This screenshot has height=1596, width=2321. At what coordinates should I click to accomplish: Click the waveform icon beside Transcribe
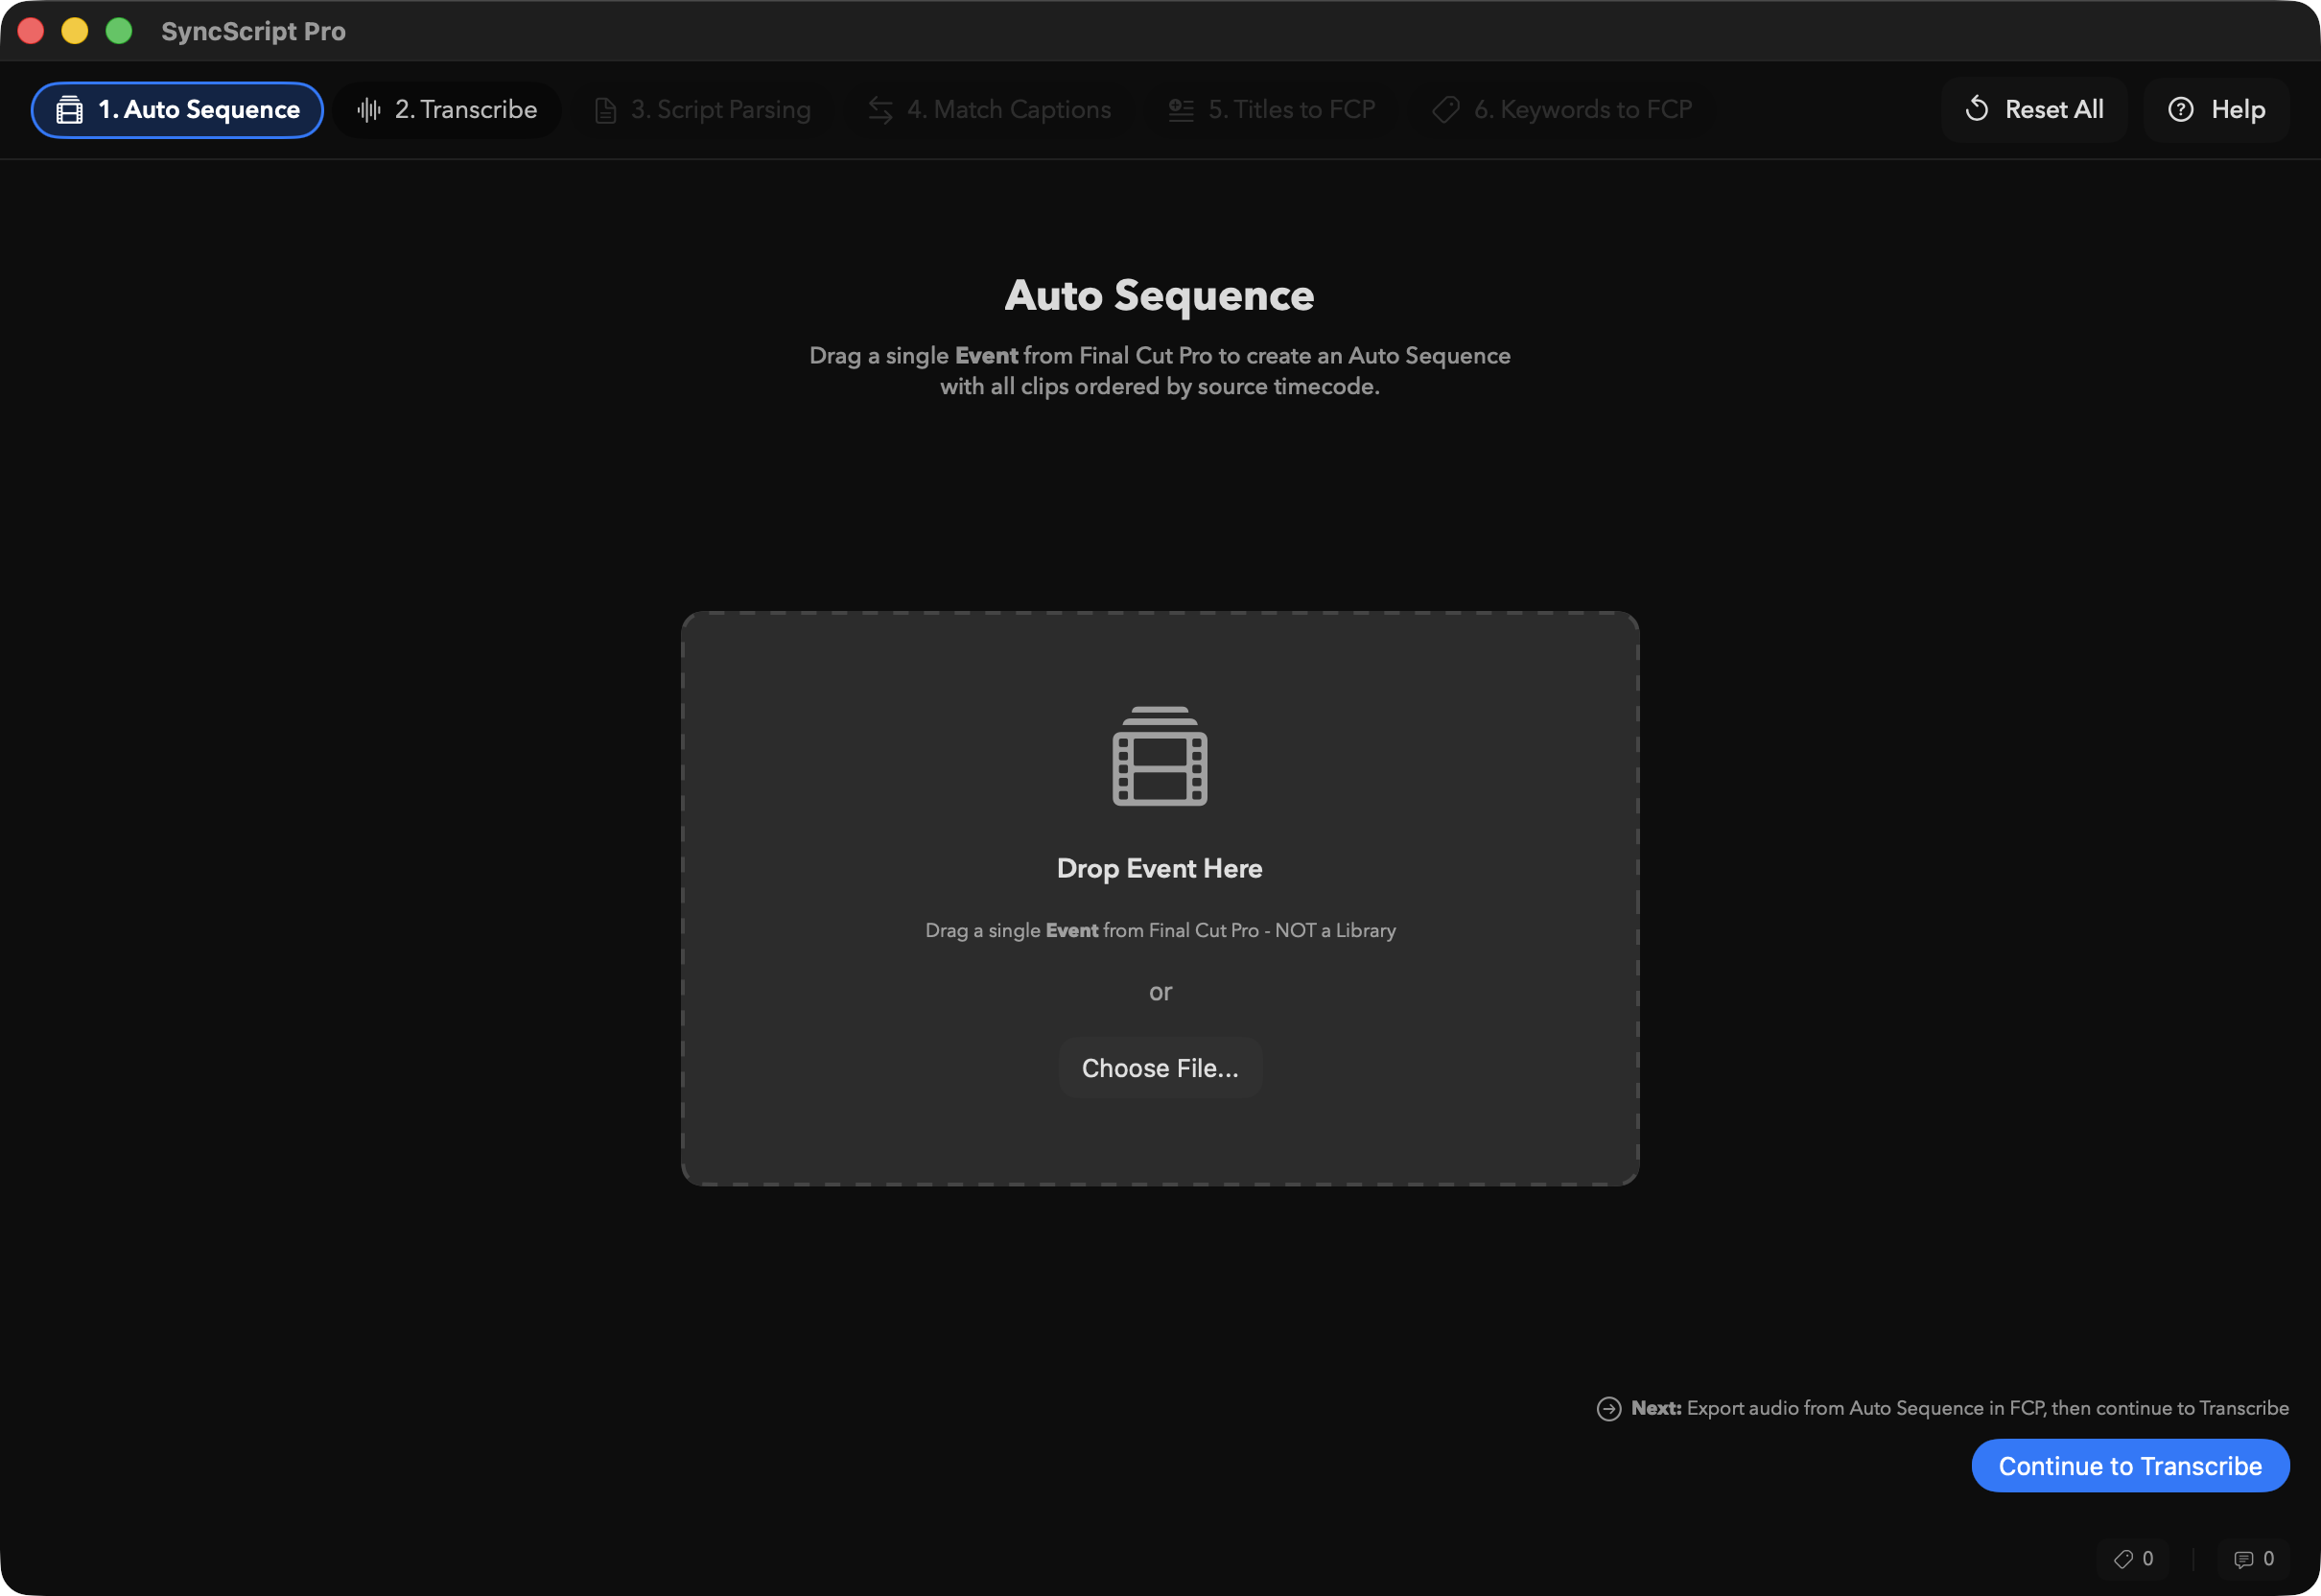click(369, 110)
